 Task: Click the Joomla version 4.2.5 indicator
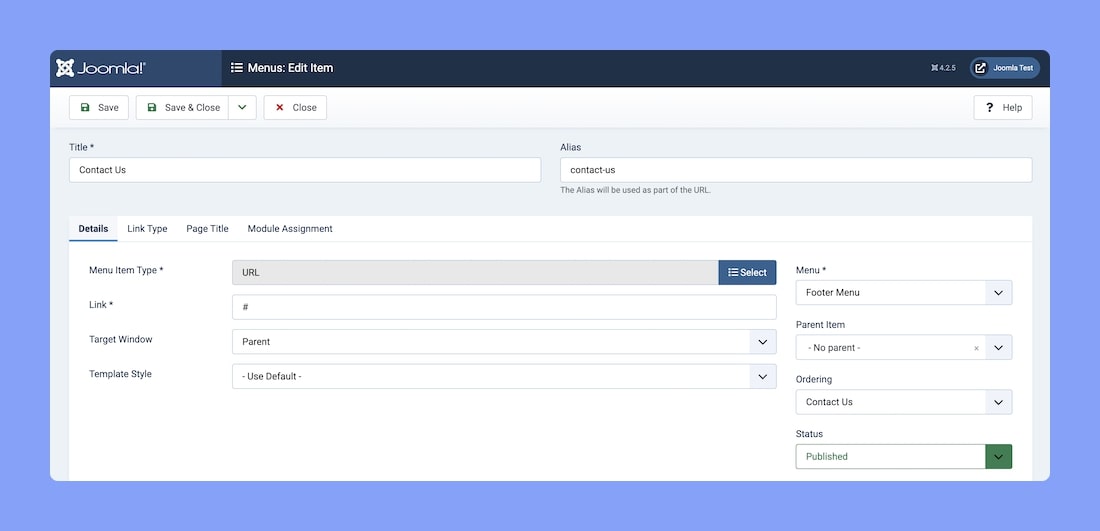(943, 68)
